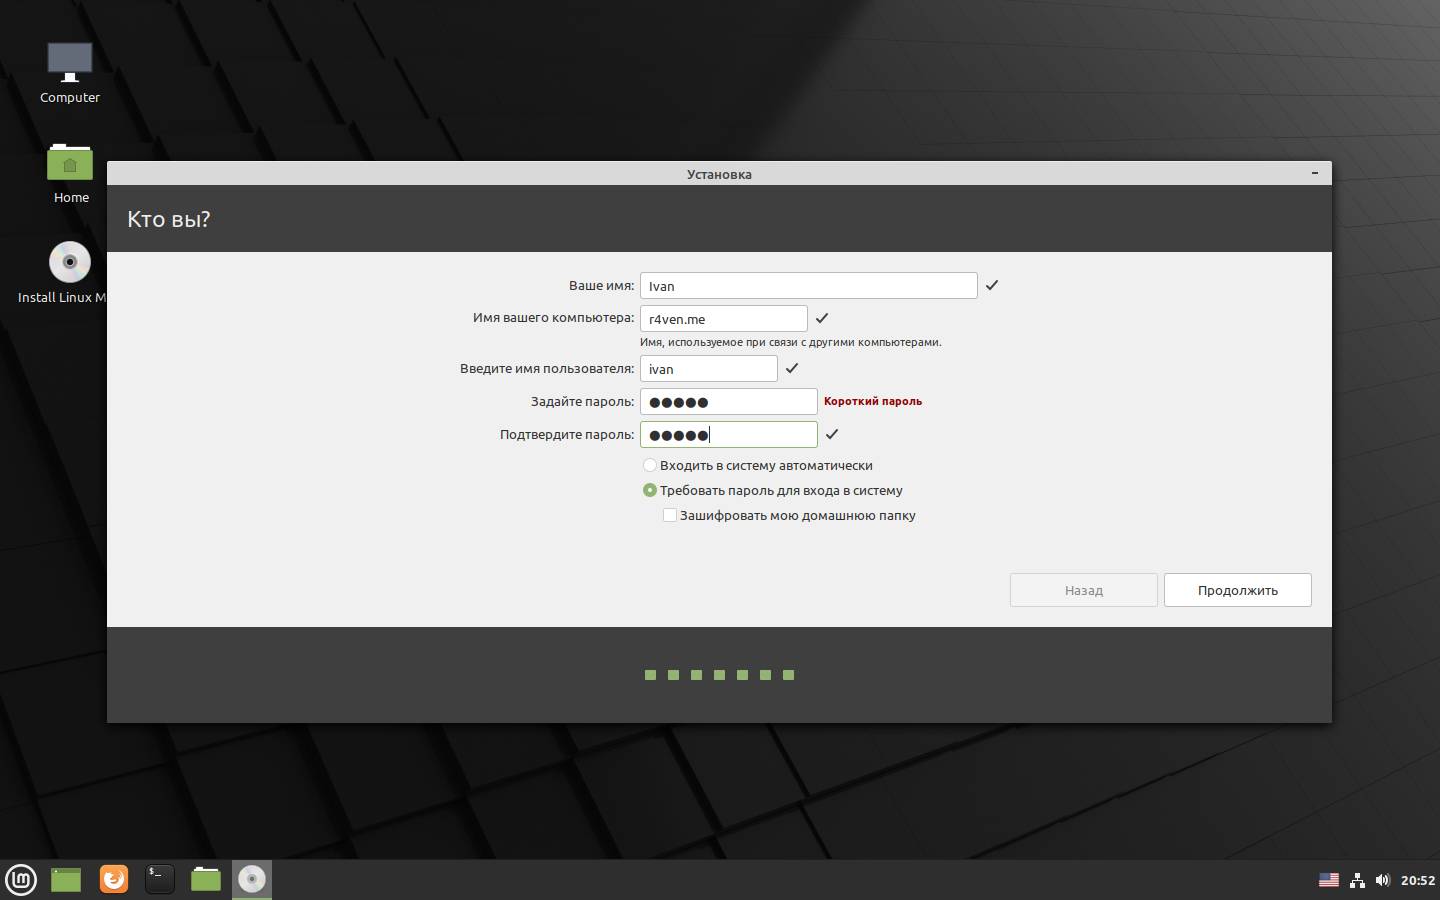Select the installer window in taskbar

pyautogui.click(x=252, y=880)
